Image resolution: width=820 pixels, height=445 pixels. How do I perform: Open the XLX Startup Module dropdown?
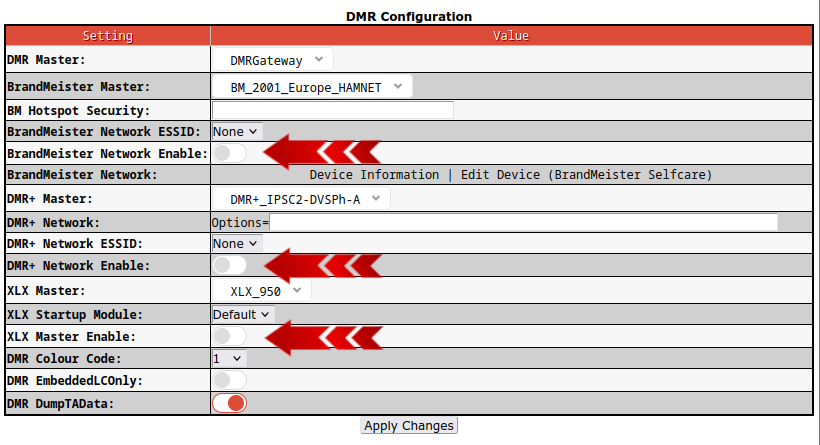[242, 314]
